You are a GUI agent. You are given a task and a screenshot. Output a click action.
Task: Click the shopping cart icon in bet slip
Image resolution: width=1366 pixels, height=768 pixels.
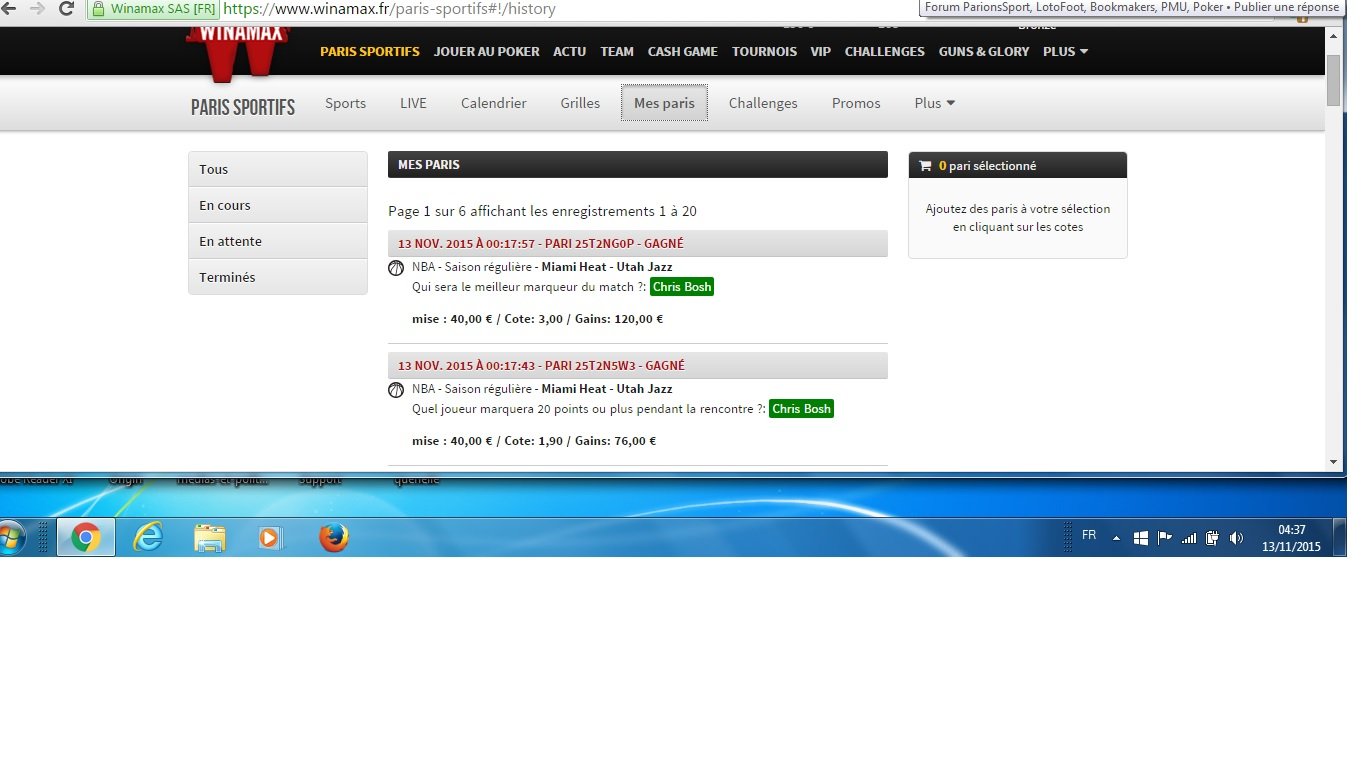pos(925,166)
